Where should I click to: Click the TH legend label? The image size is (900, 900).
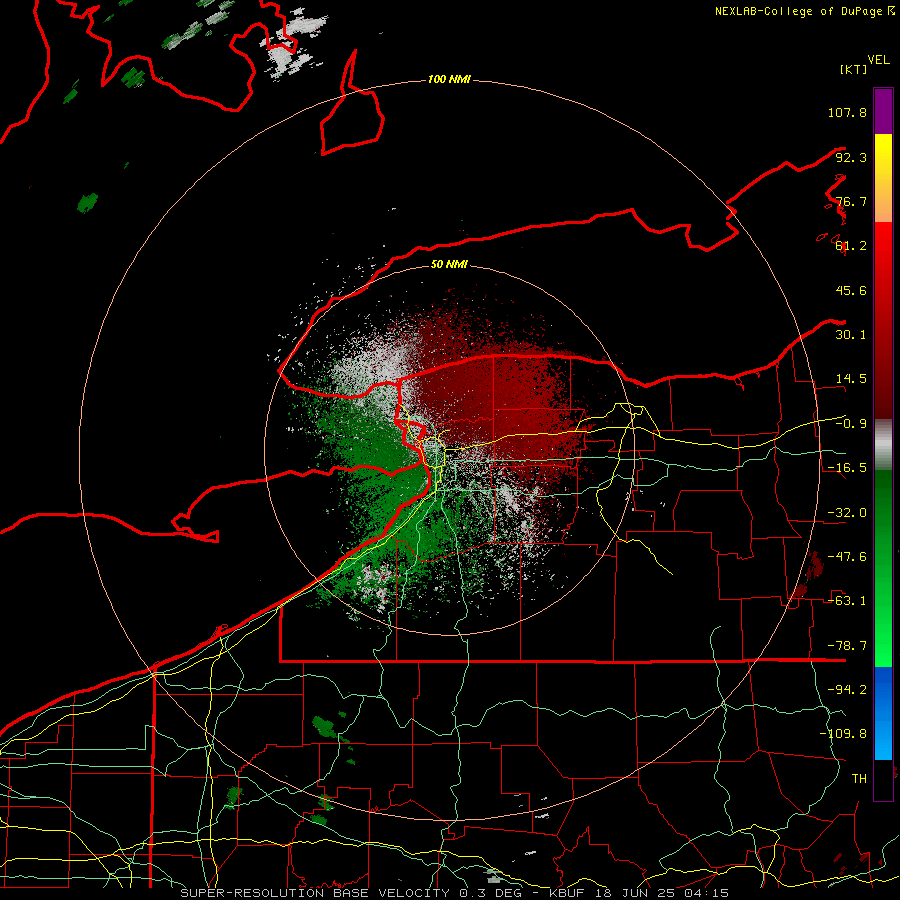(x=859, y=779)
